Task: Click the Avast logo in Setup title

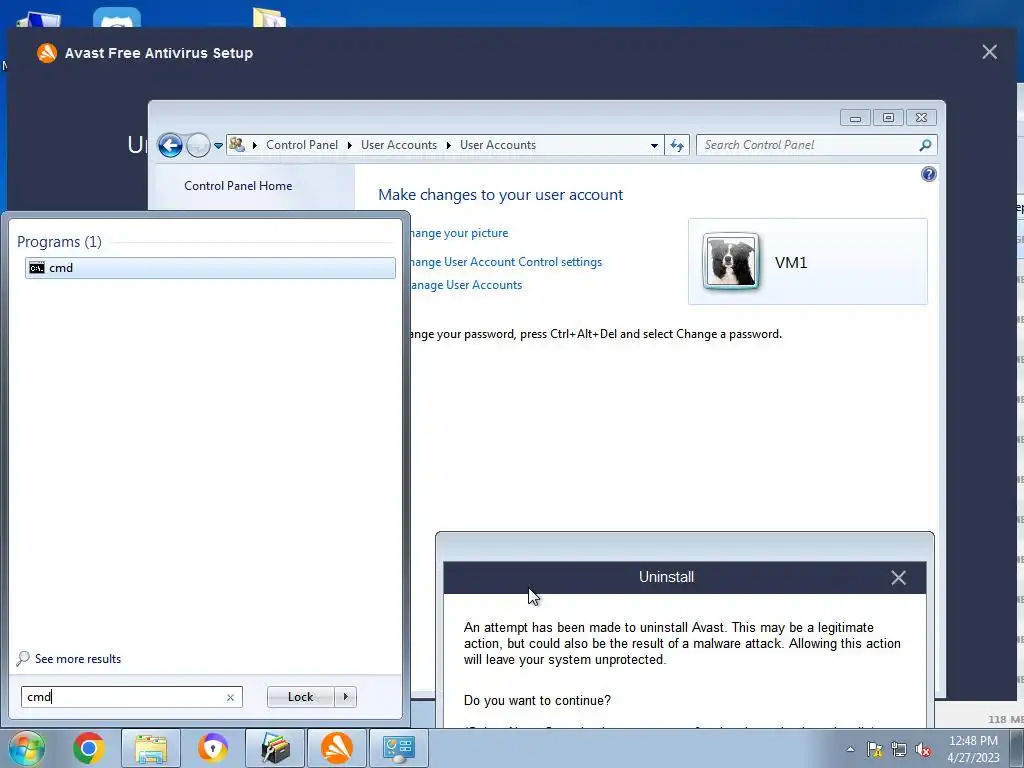Action: point(47,53)
